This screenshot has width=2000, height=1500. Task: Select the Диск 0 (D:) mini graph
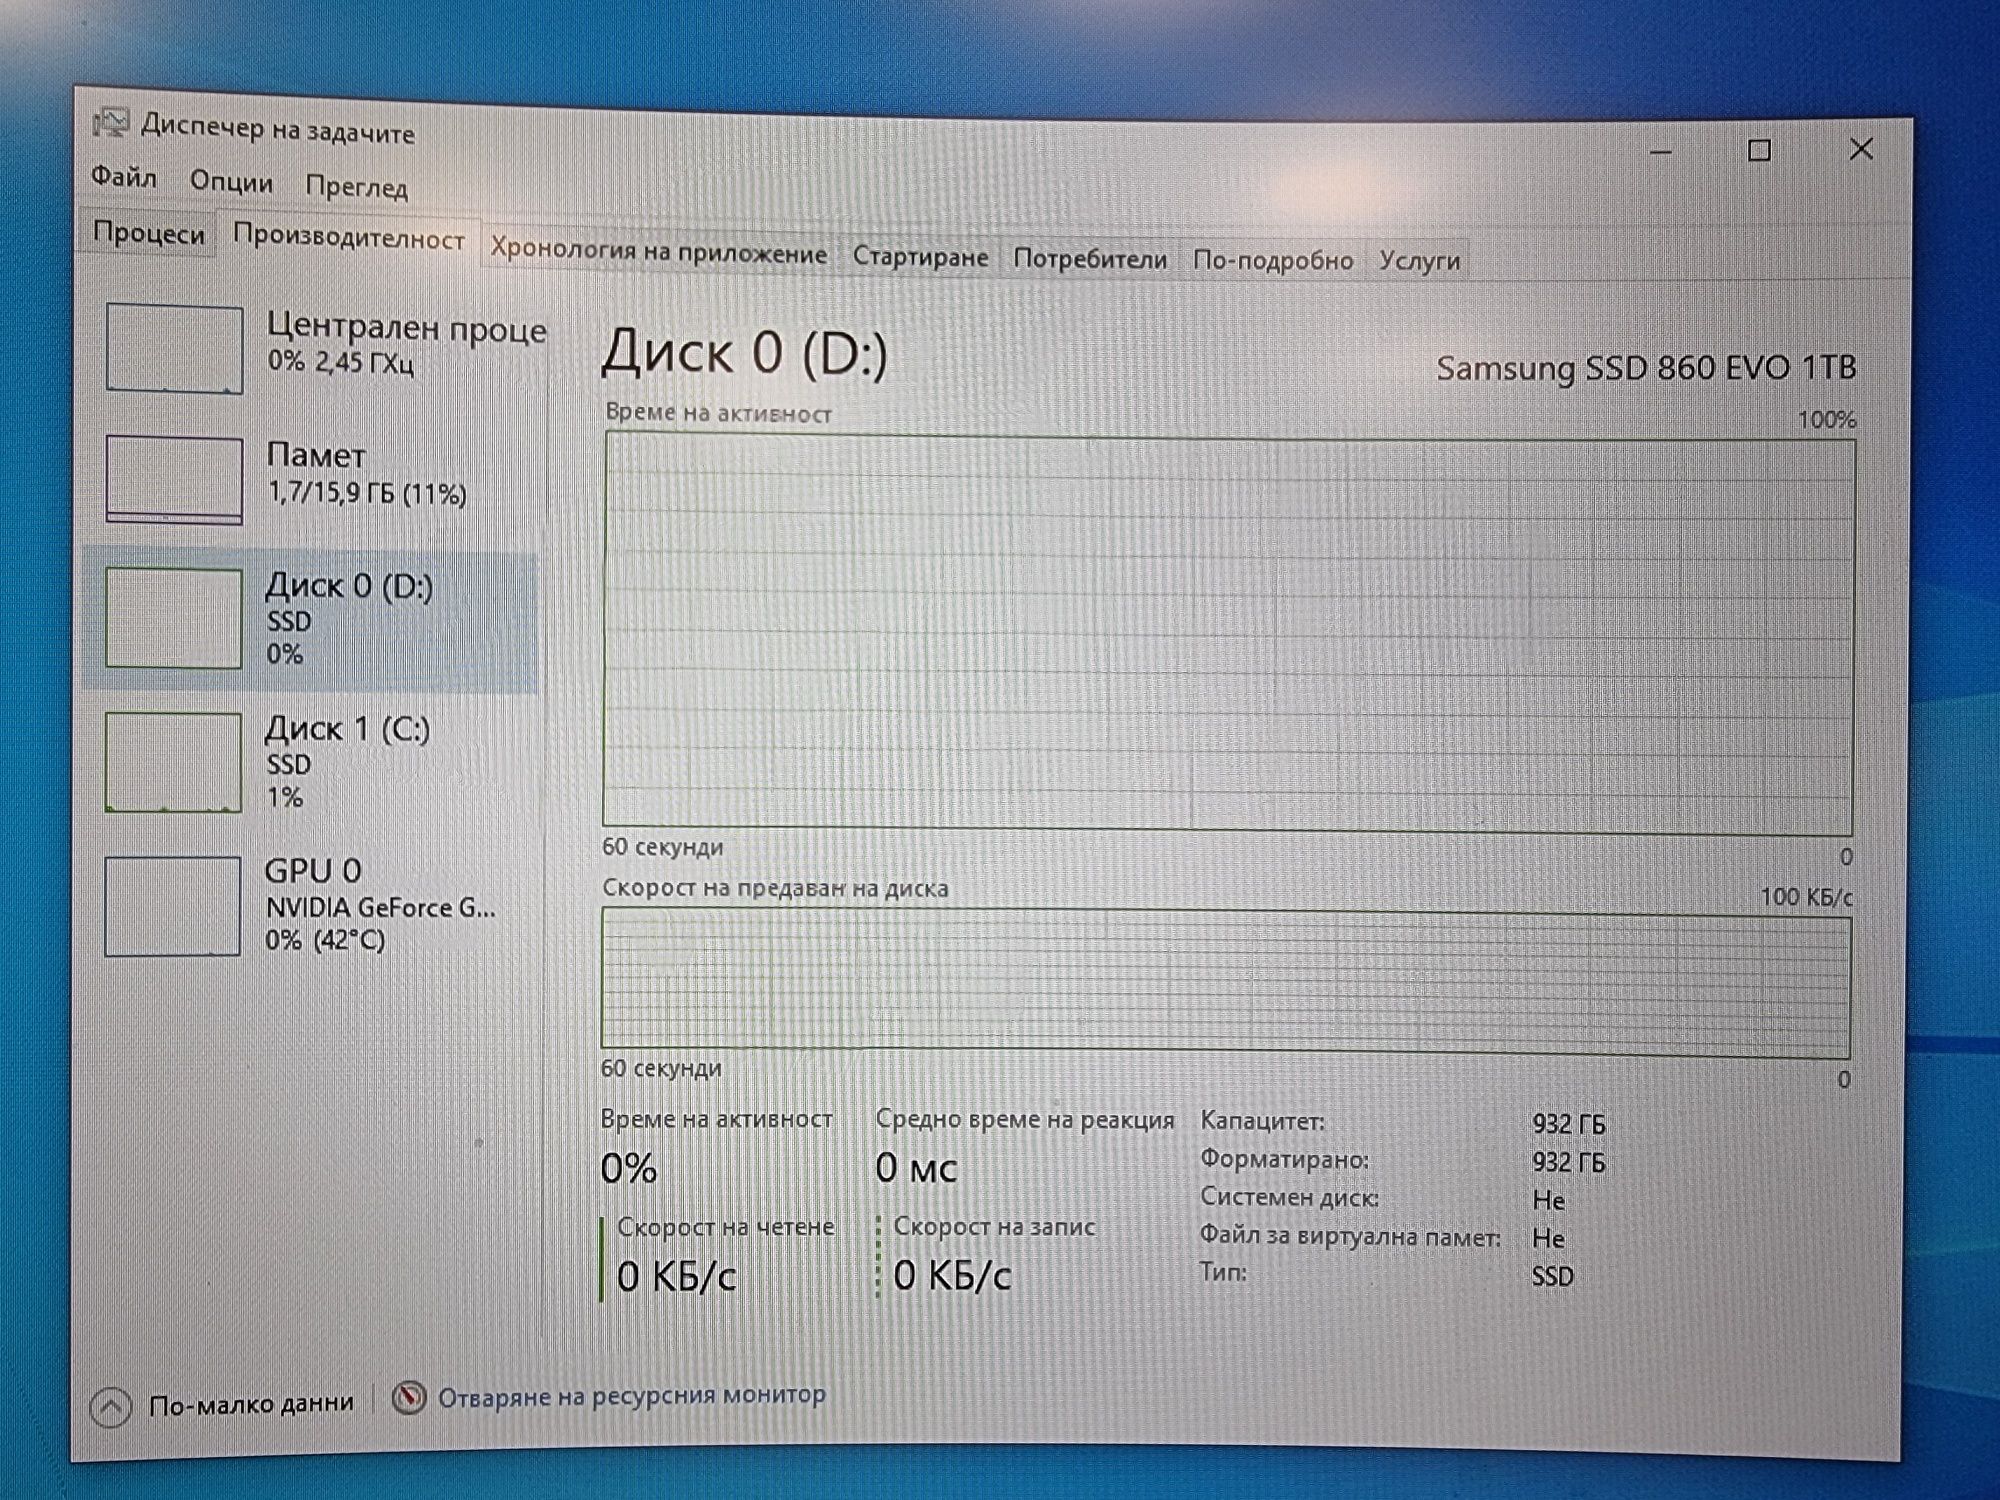point(174,617)
